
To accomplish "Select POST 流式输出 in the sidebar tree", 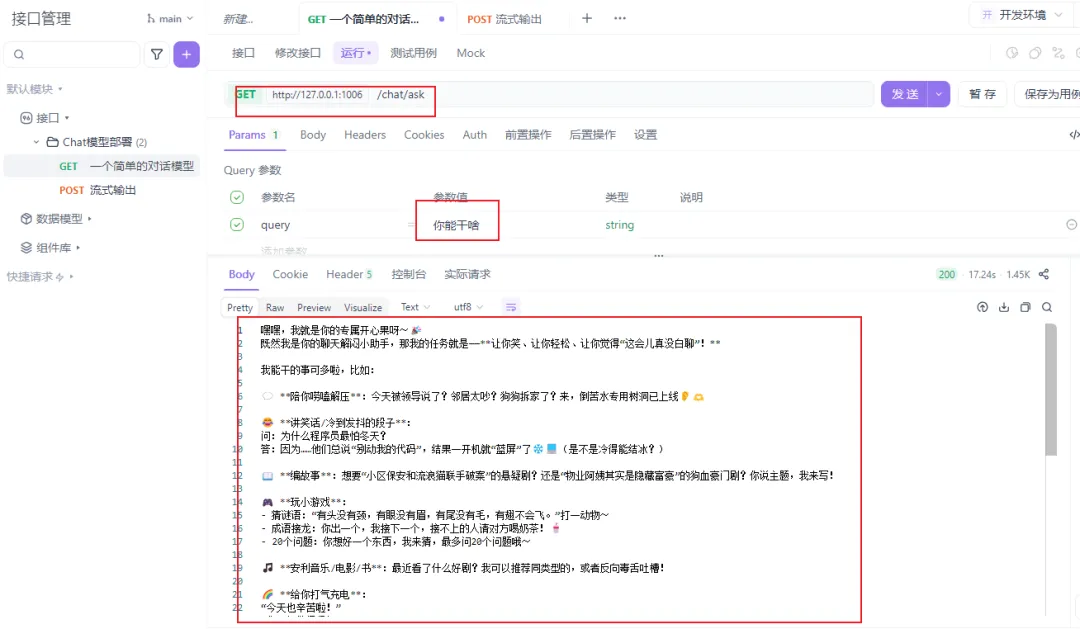I will [x=97, y=190].
